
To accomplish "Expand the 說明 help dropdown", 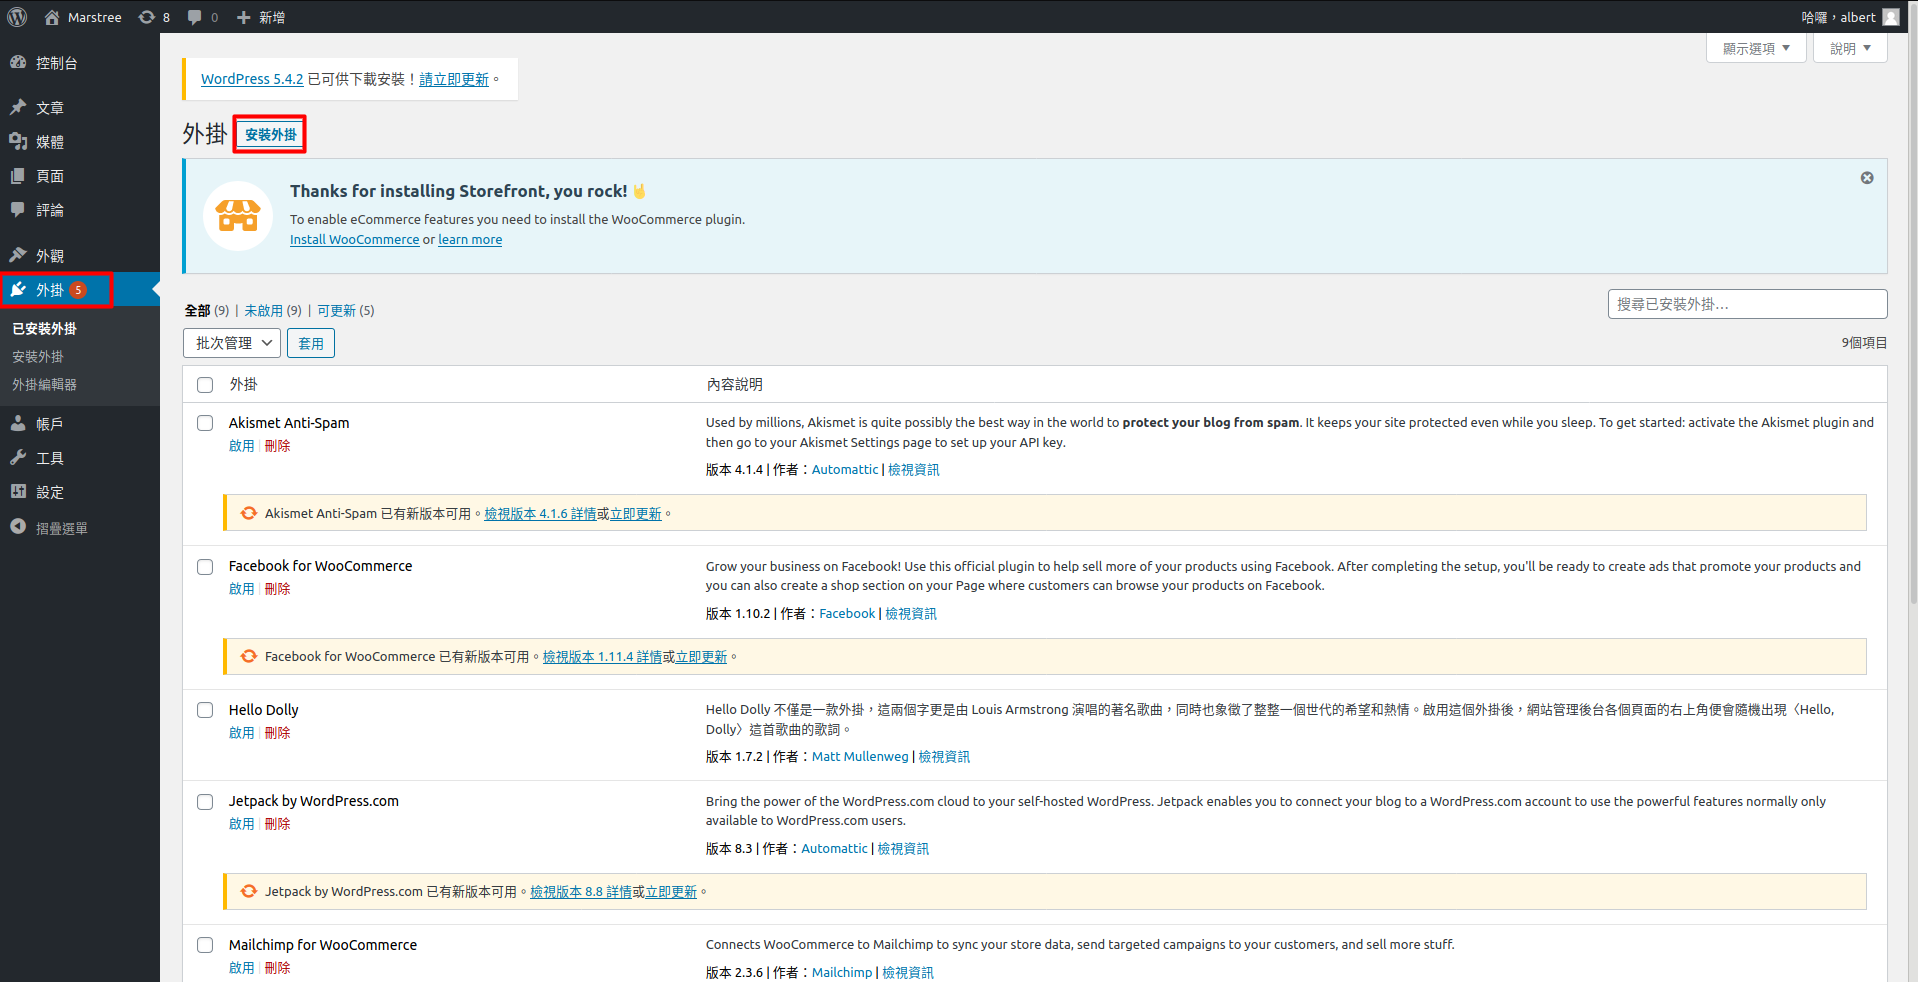I will pyautogui.click(x=1849, y=48).
